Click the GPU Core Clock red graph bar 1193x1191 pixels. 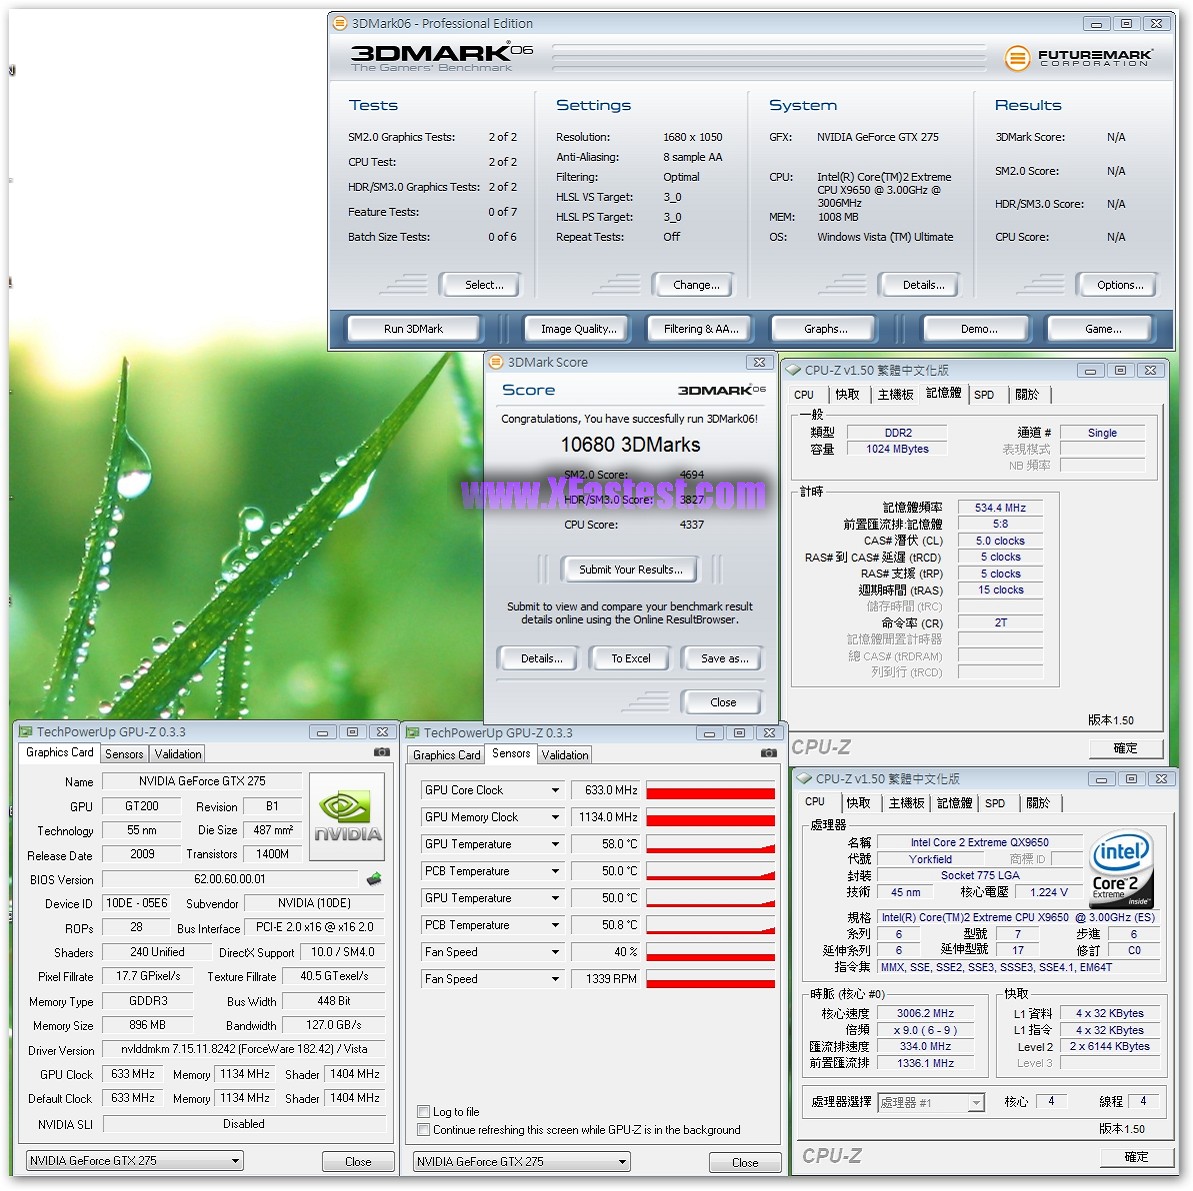710,791
